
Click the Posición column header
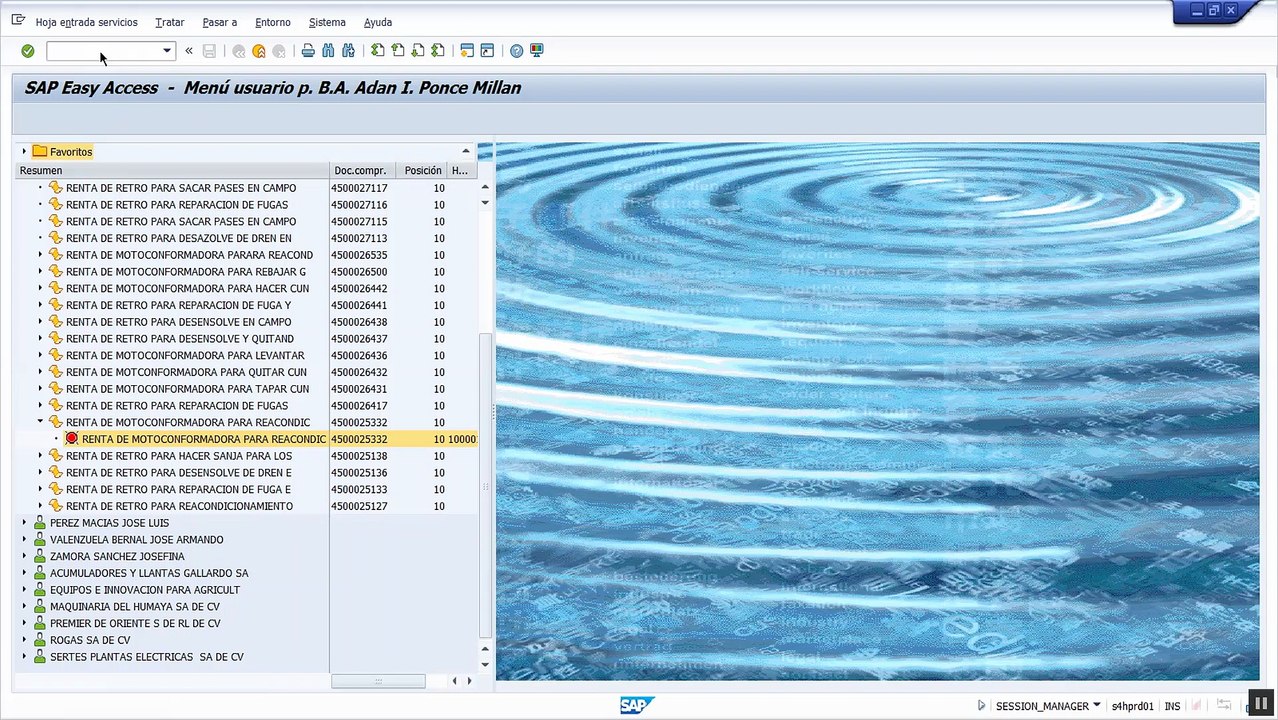422,171
